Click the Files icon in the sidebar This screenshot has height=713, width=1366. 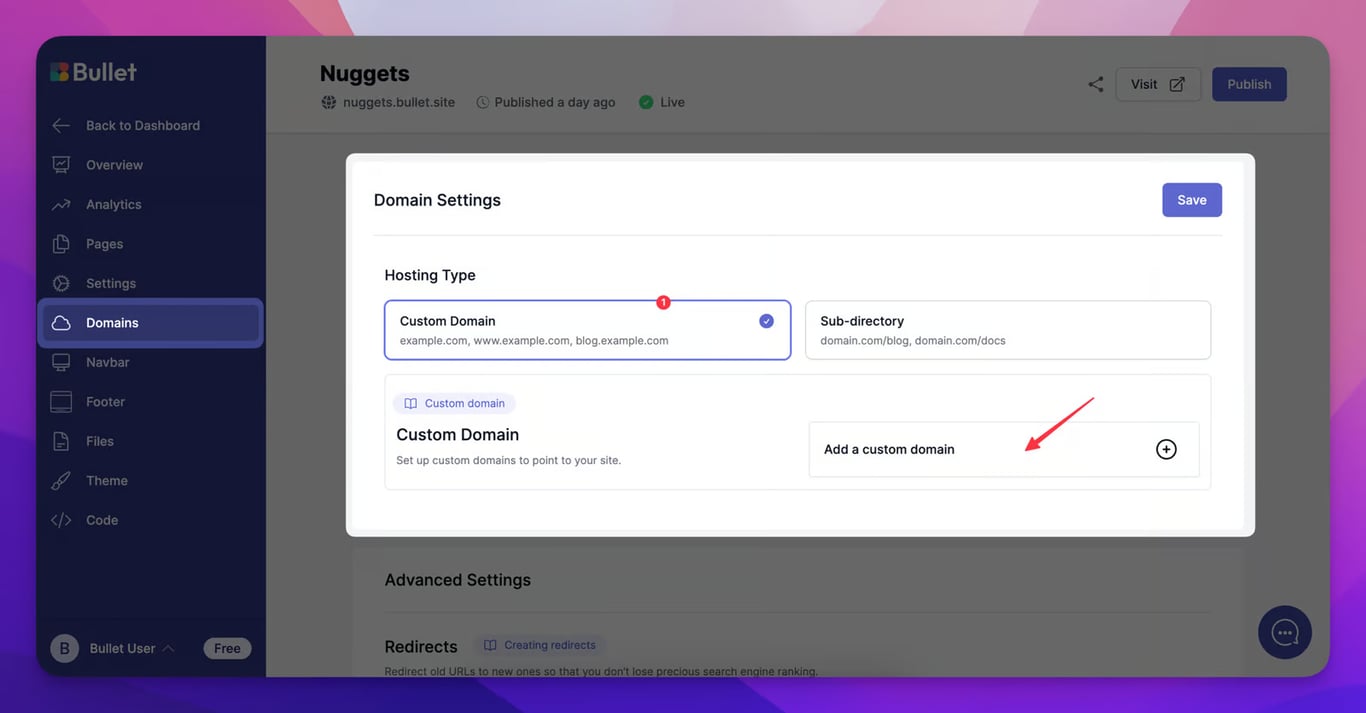(x=62, y=440)
